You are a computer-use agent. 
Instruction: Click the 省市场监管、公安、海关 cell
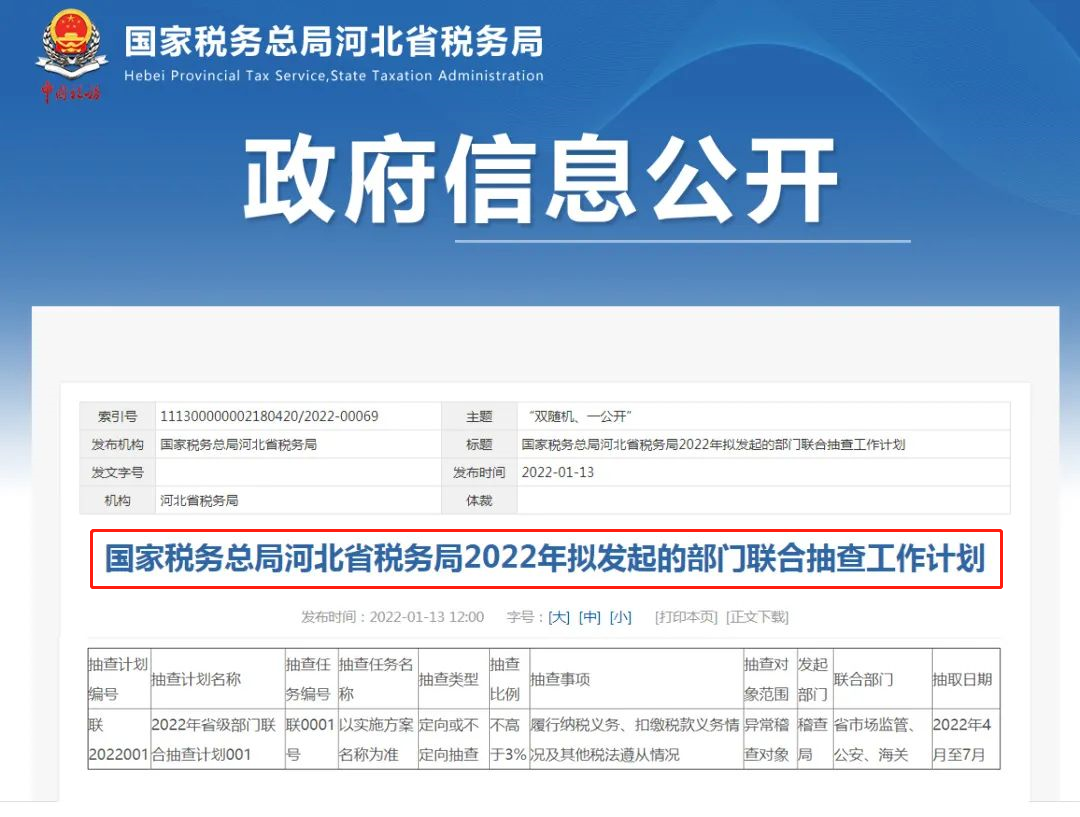[882, 740]
